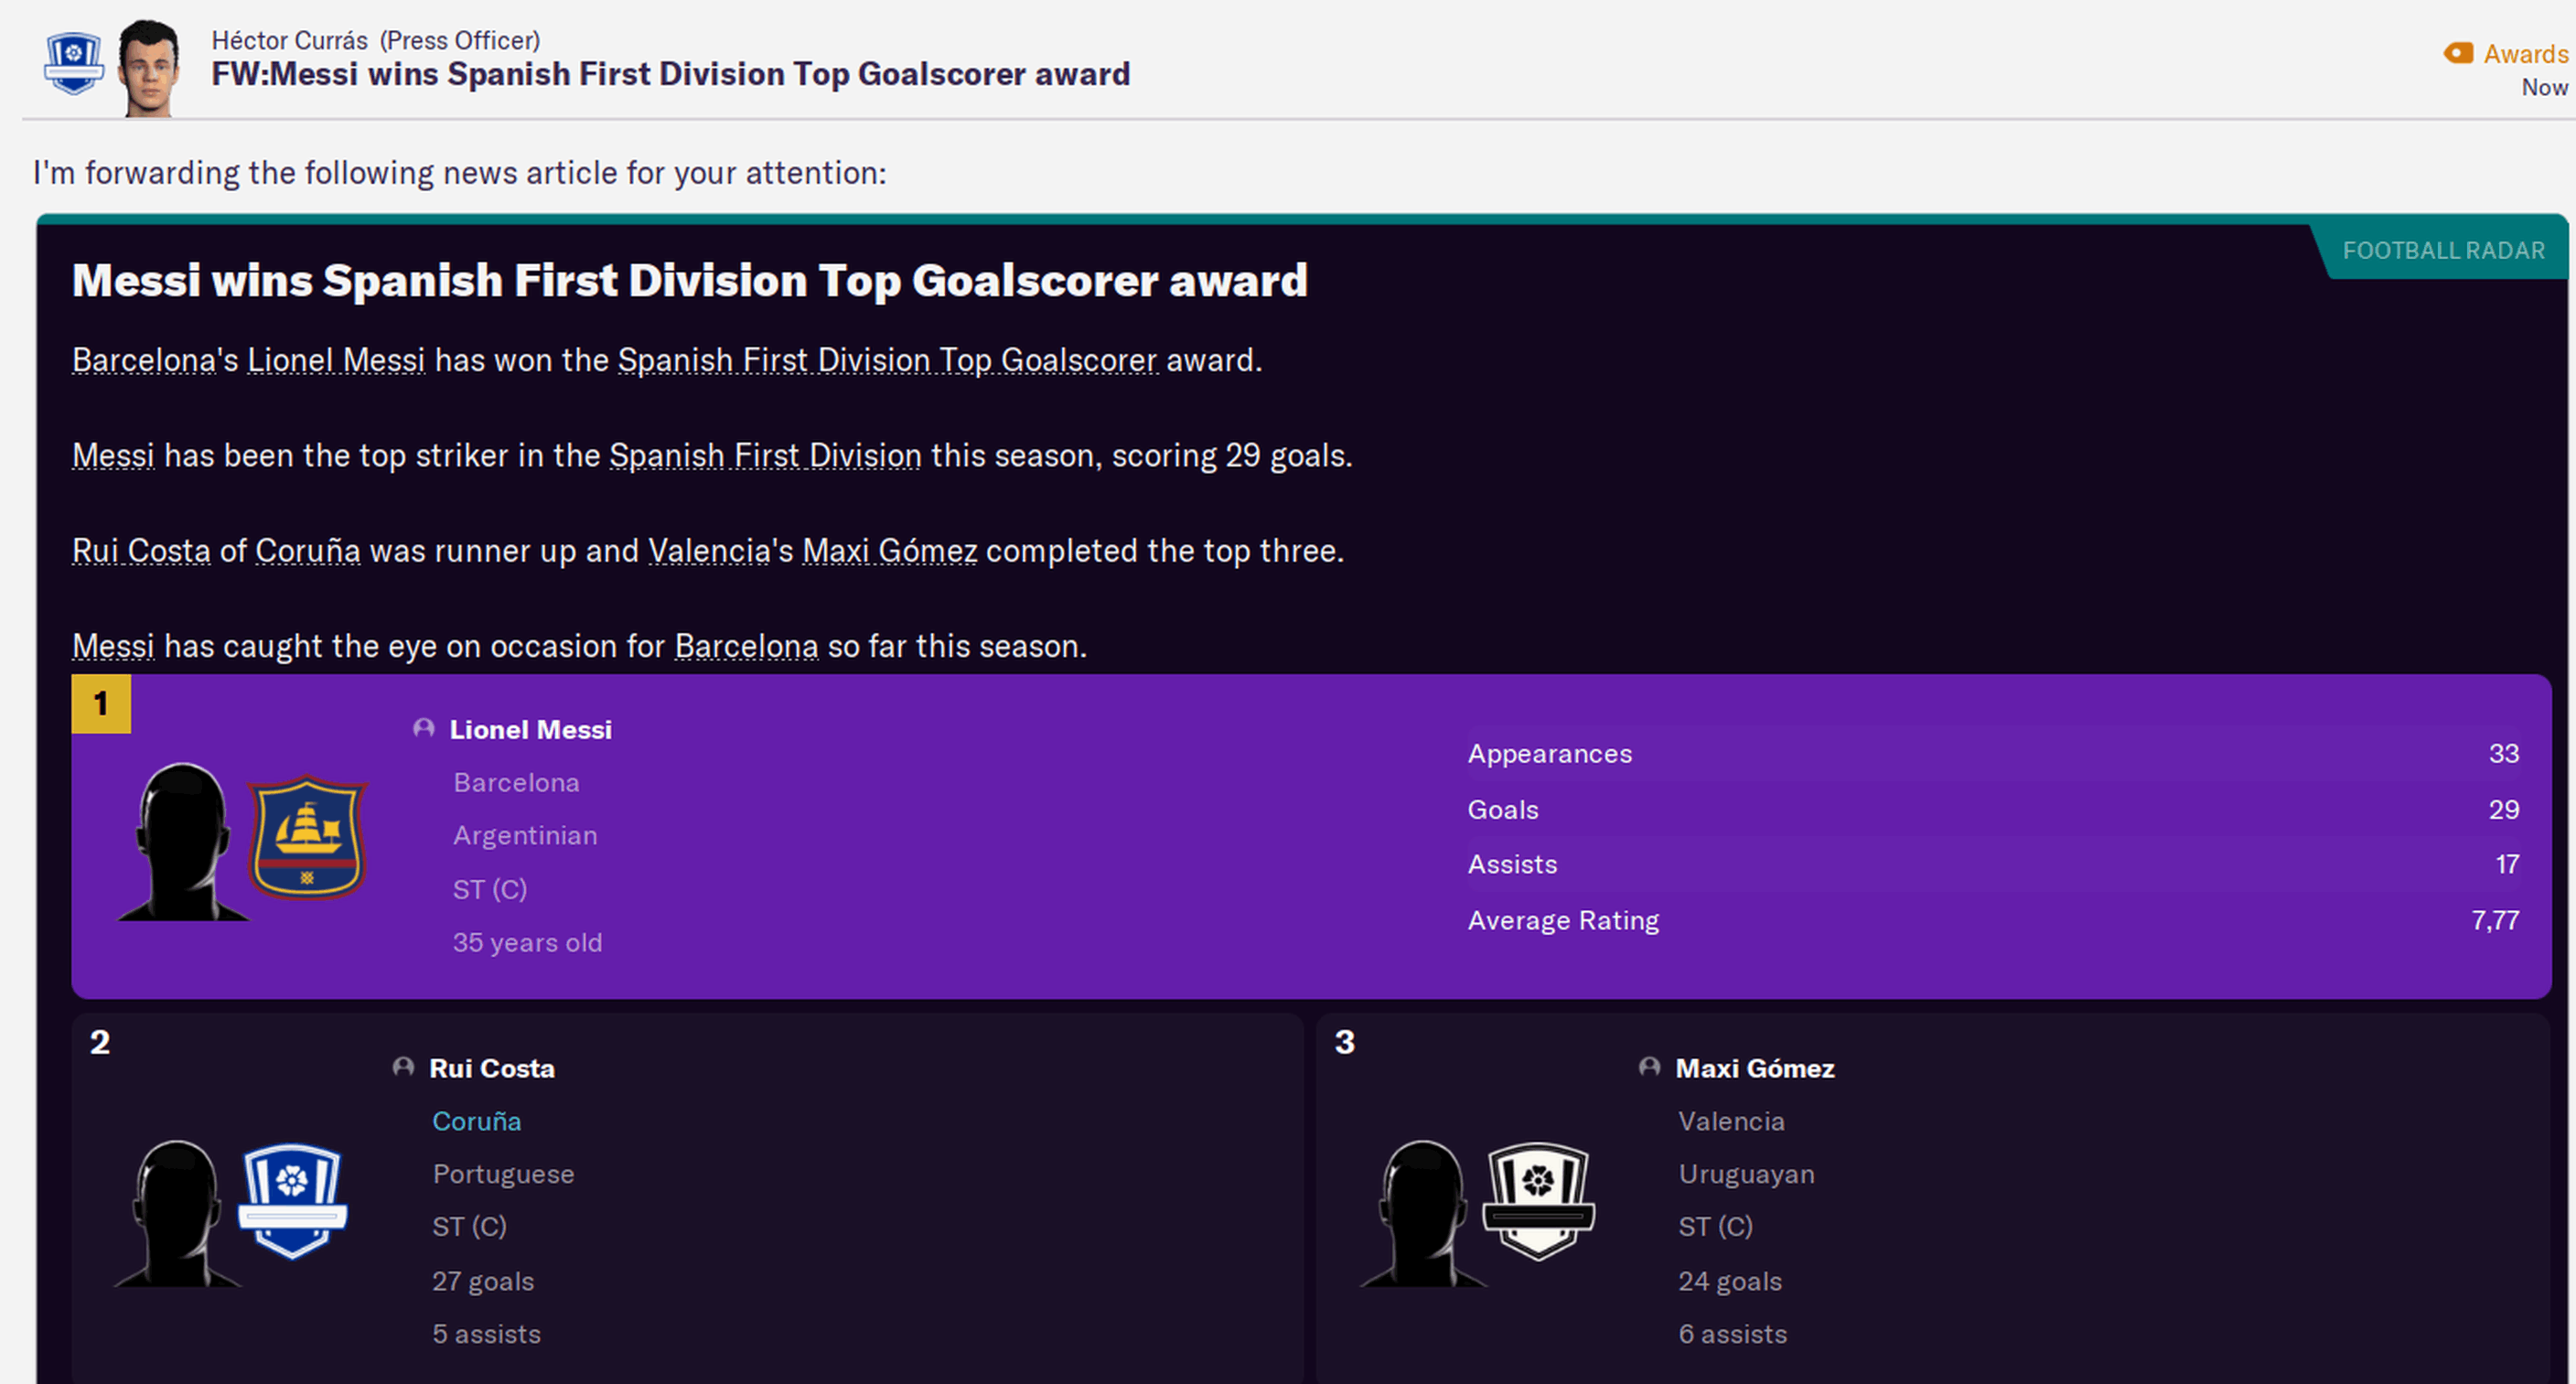Image resolution: width=2576 pixels, height=1384 pixels.
Task: Click person icon beside Lionel Messi name
Action: pyautogui.click(x=424, y=729)
